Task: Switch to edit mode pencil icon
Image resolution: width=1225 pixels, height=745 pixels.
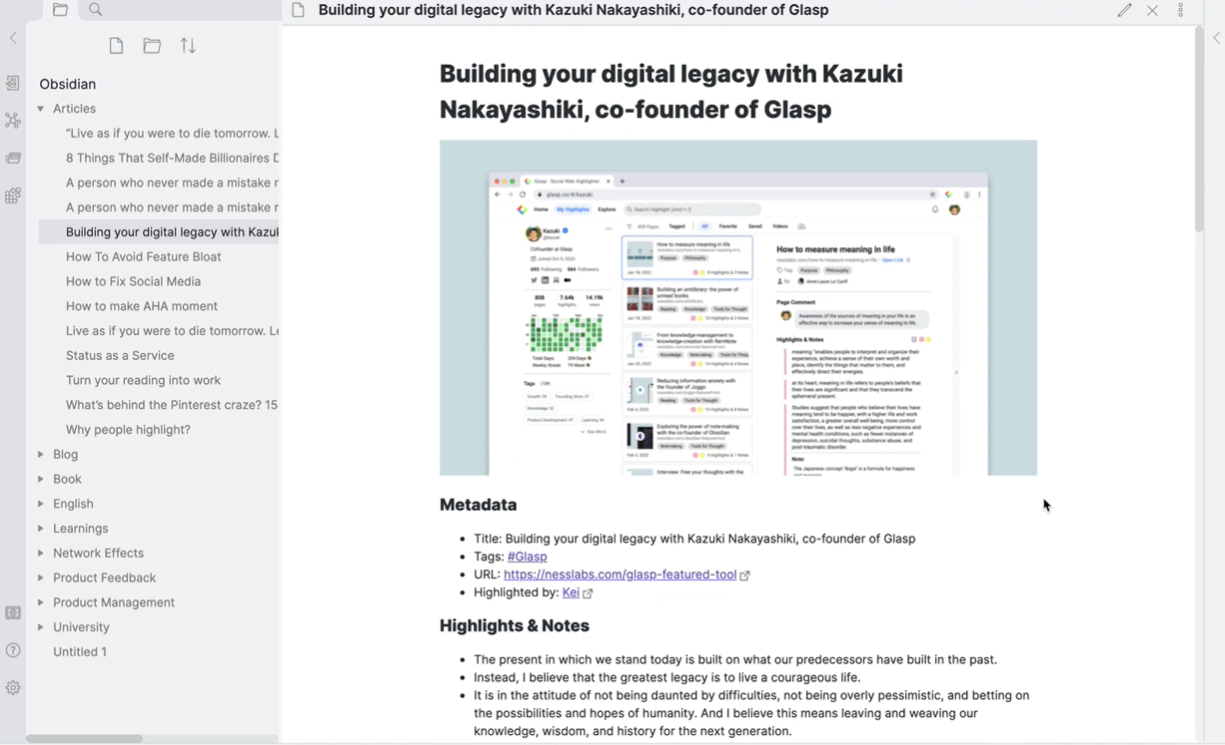Action: tap(1125, 10)
